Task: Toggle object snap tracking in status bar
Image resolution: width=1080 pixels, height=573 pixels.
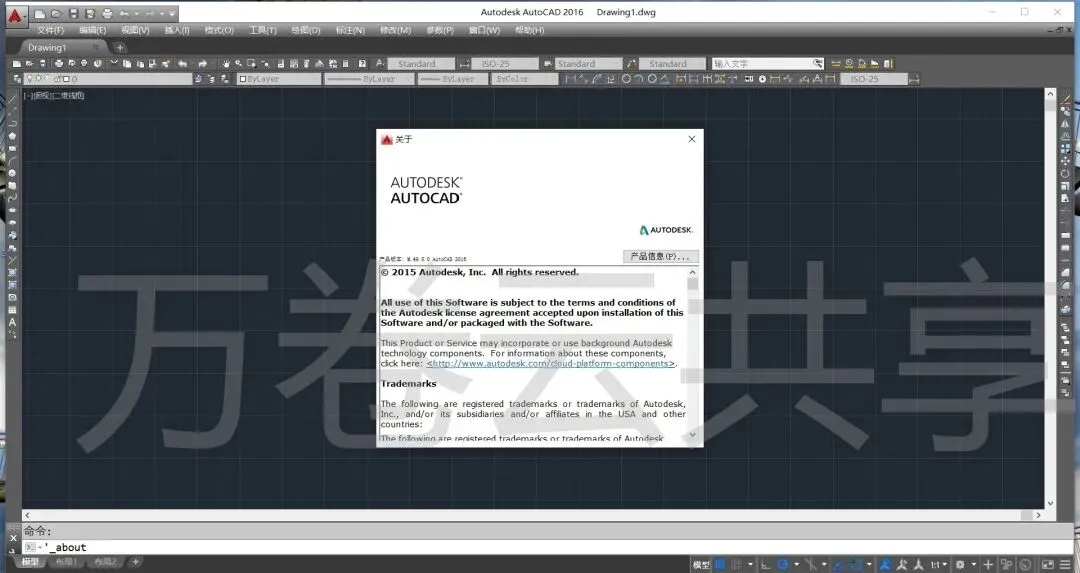Action: (x=838, y=565)
